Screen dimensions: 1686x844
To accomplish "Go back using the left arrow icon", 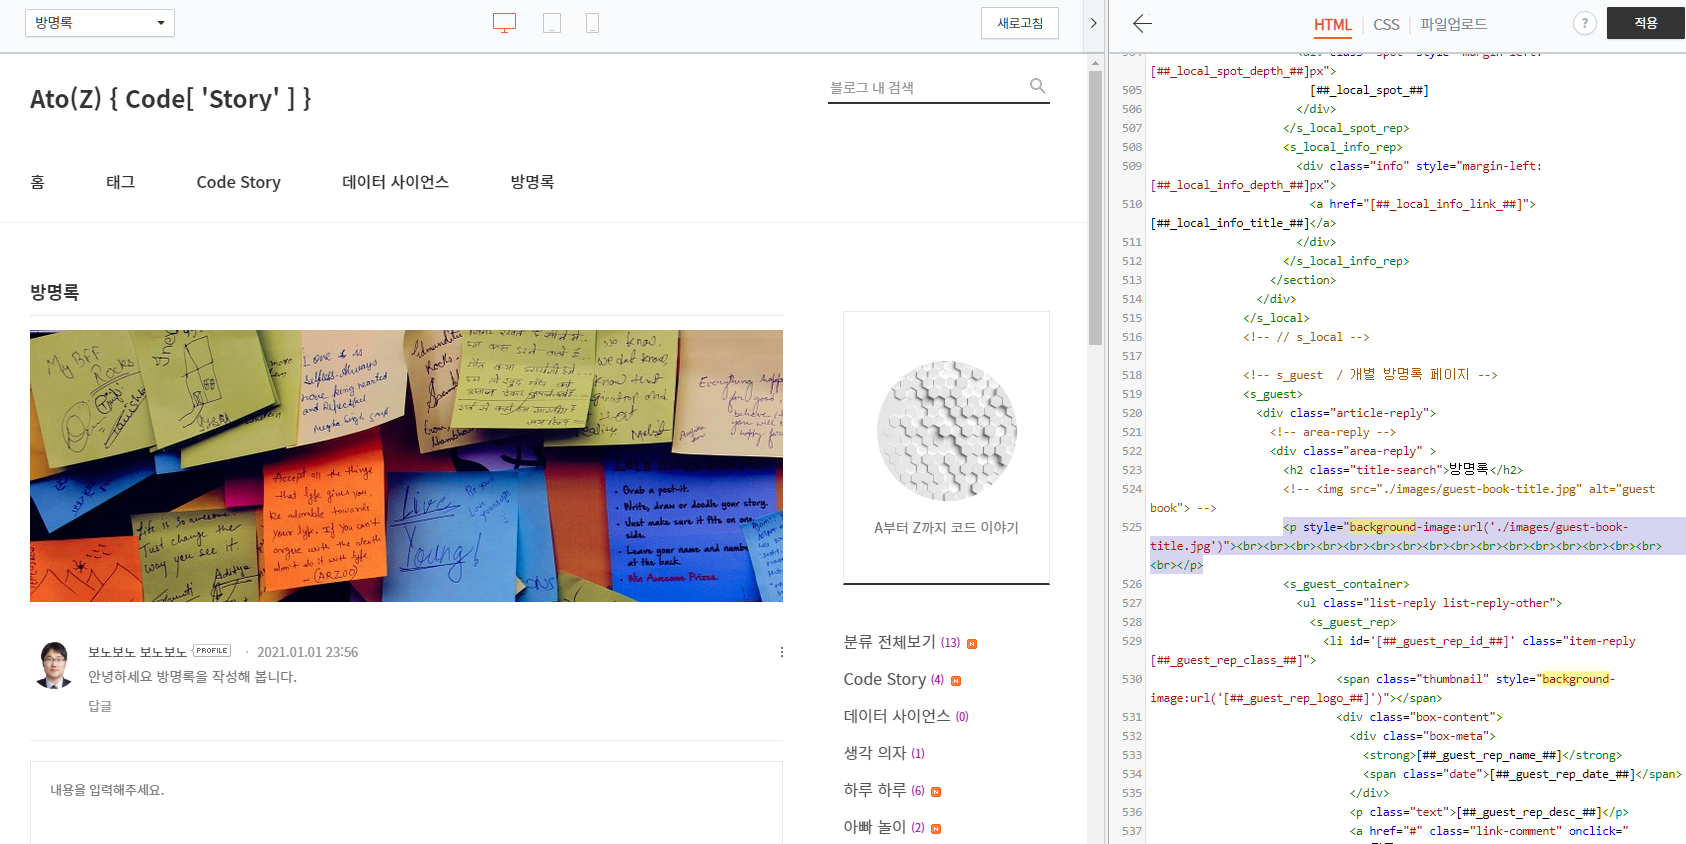I will 1142,23.
